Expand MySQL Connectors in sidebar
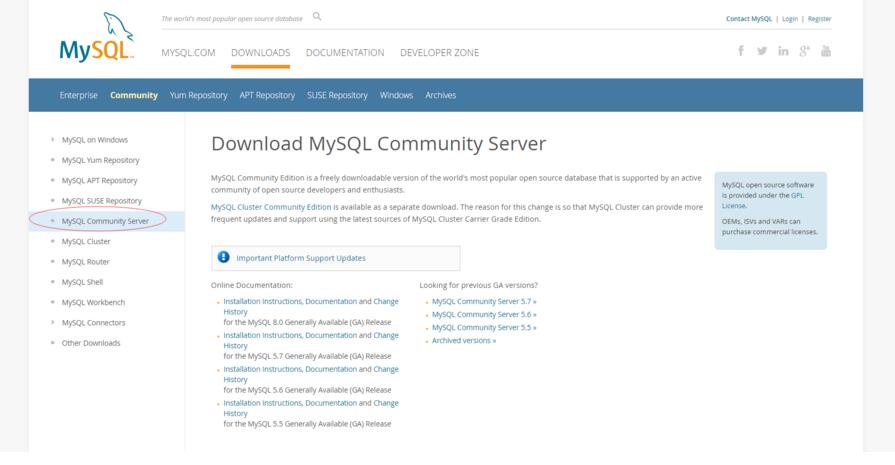The height and width of the screenshot is (465, 895). [93, 323]
